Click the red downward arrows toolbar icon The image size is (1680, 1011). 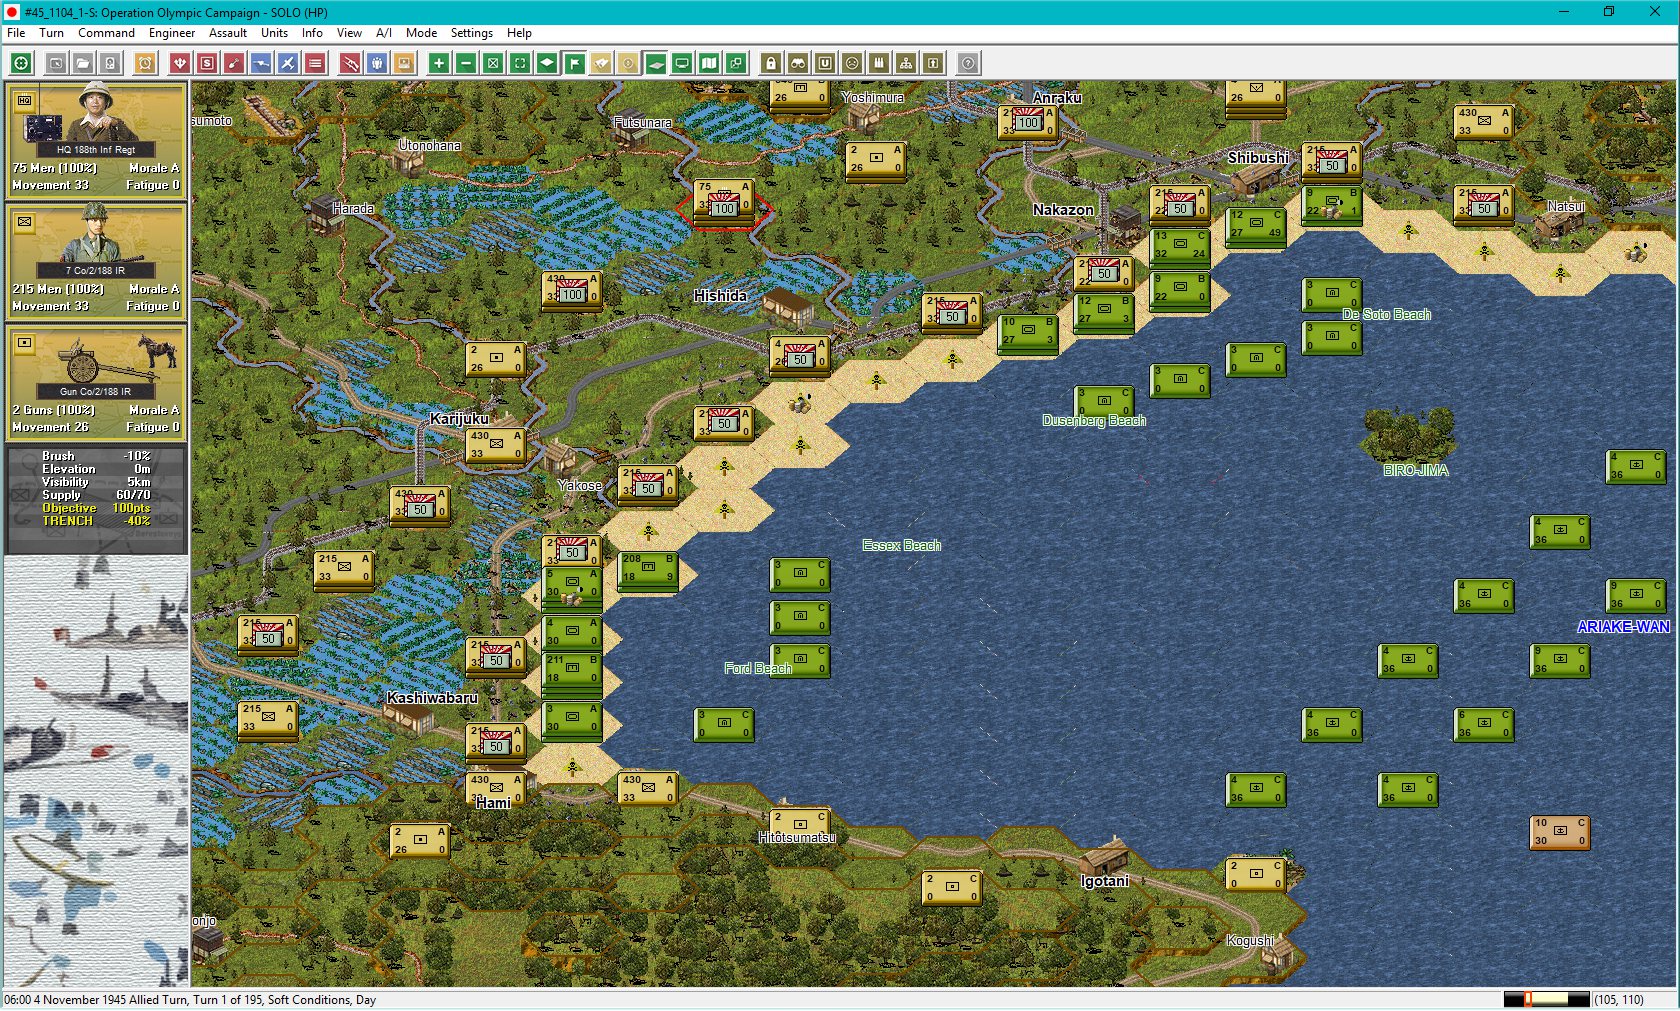(180, 64)
